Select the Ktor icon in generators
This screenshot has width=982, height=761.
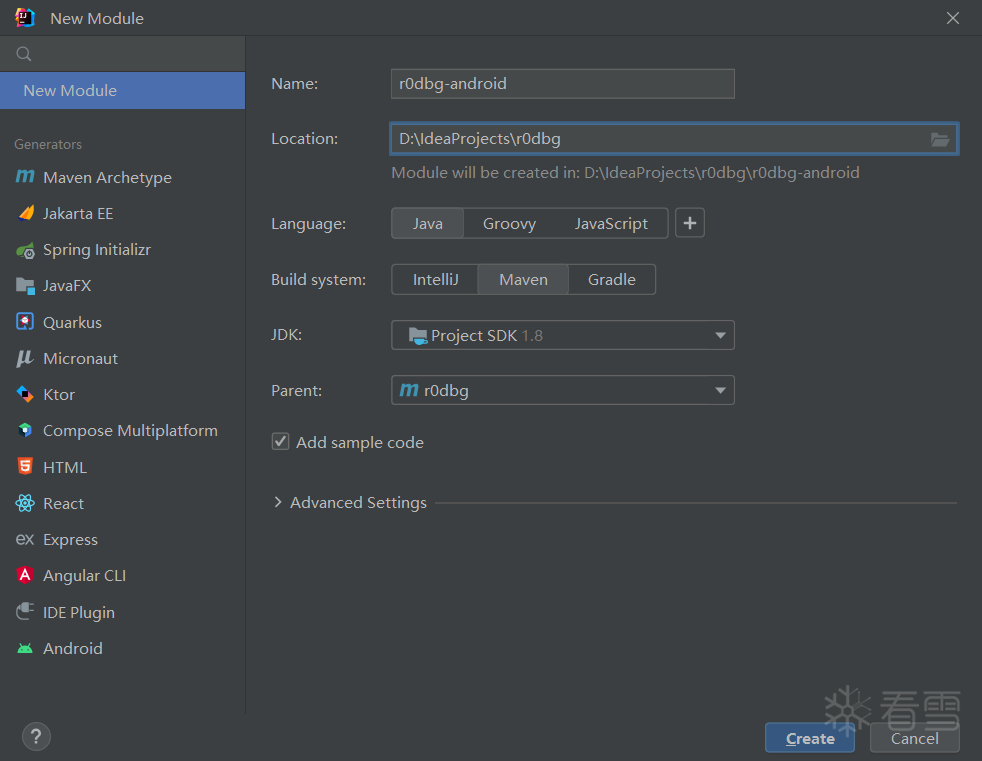(24, 394)
